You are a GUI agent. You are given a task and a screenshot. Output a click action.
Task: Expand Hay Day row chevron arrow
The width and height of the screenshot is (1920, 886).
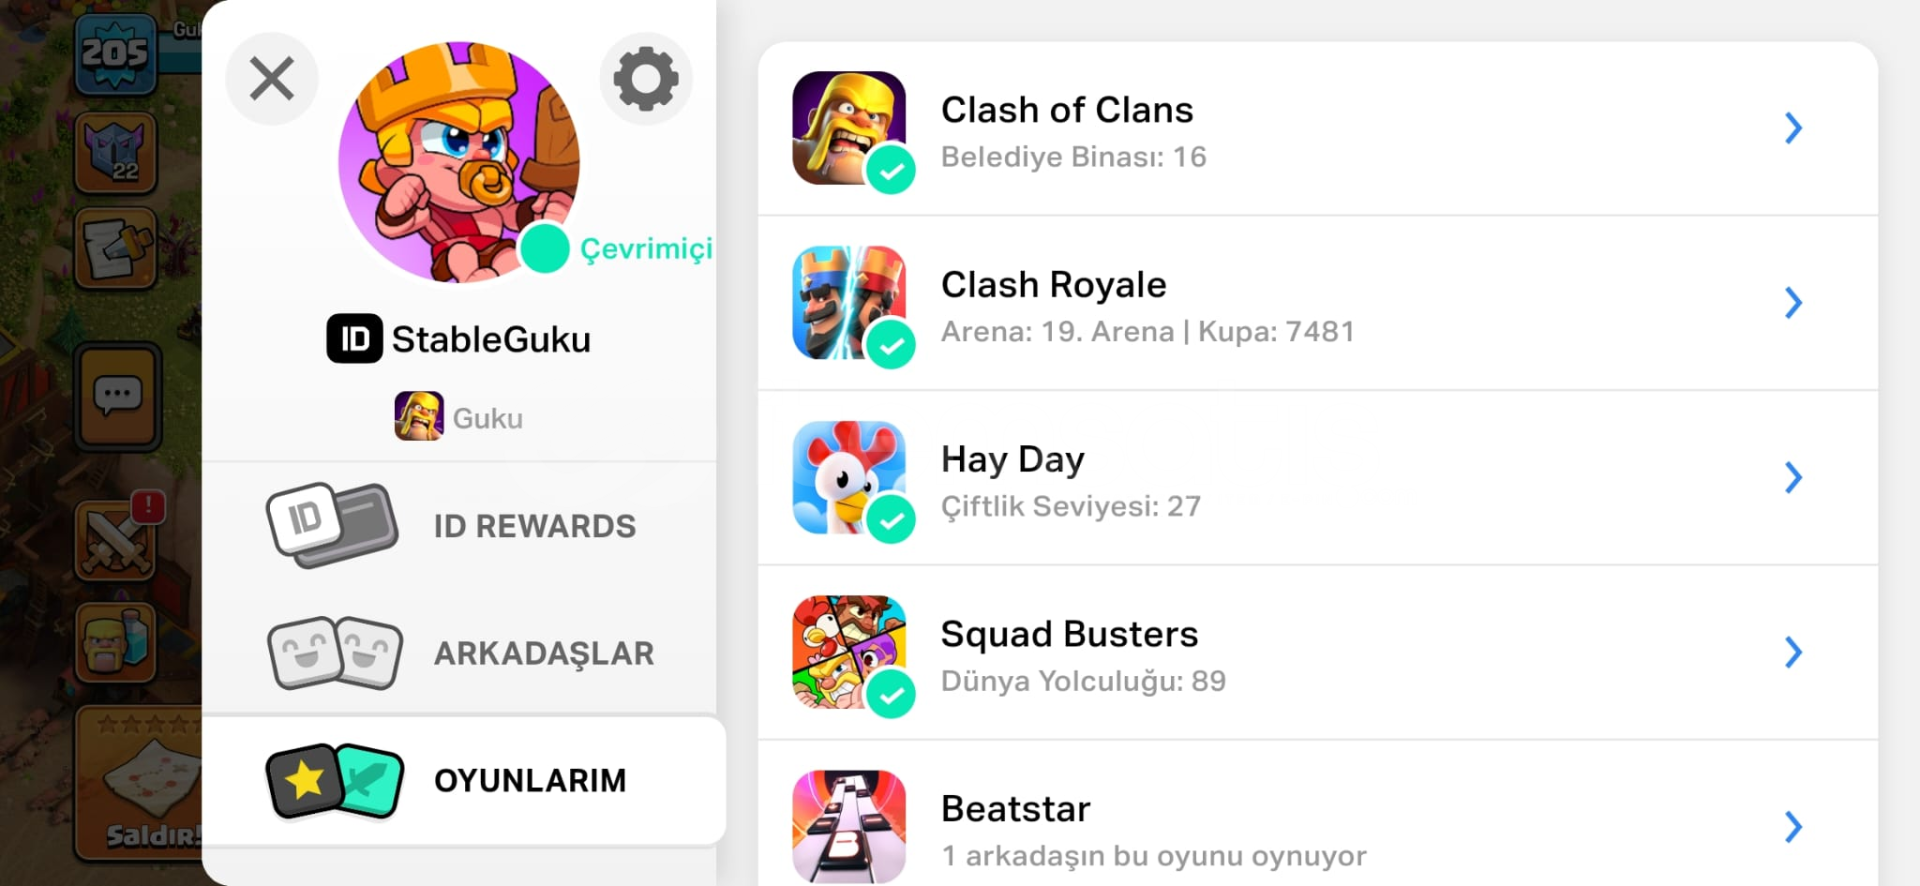(1794, 477)
